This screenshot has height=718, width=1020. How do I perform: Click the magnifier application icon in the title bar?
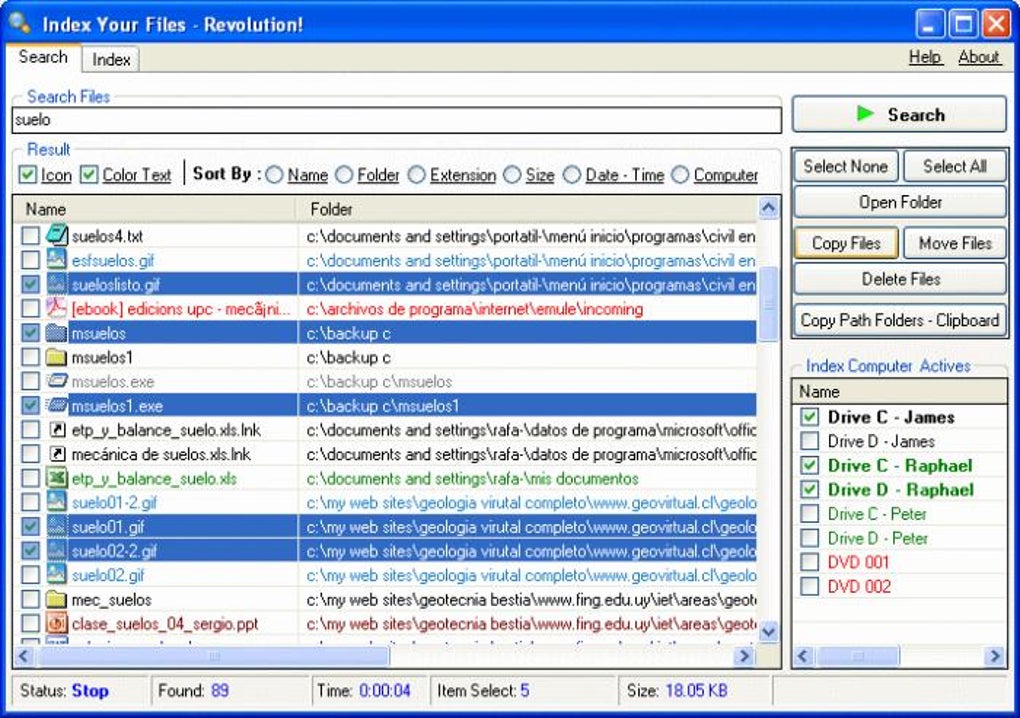tap(20, 23)
